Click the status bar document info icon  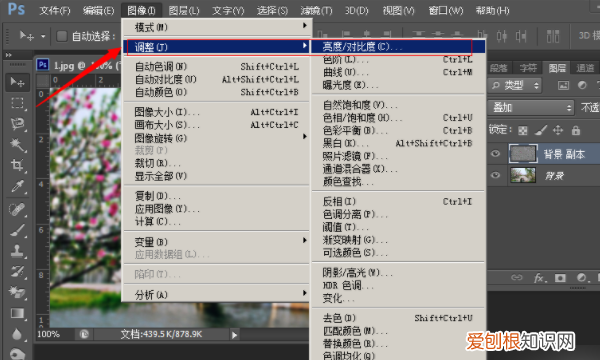(84, 334)
